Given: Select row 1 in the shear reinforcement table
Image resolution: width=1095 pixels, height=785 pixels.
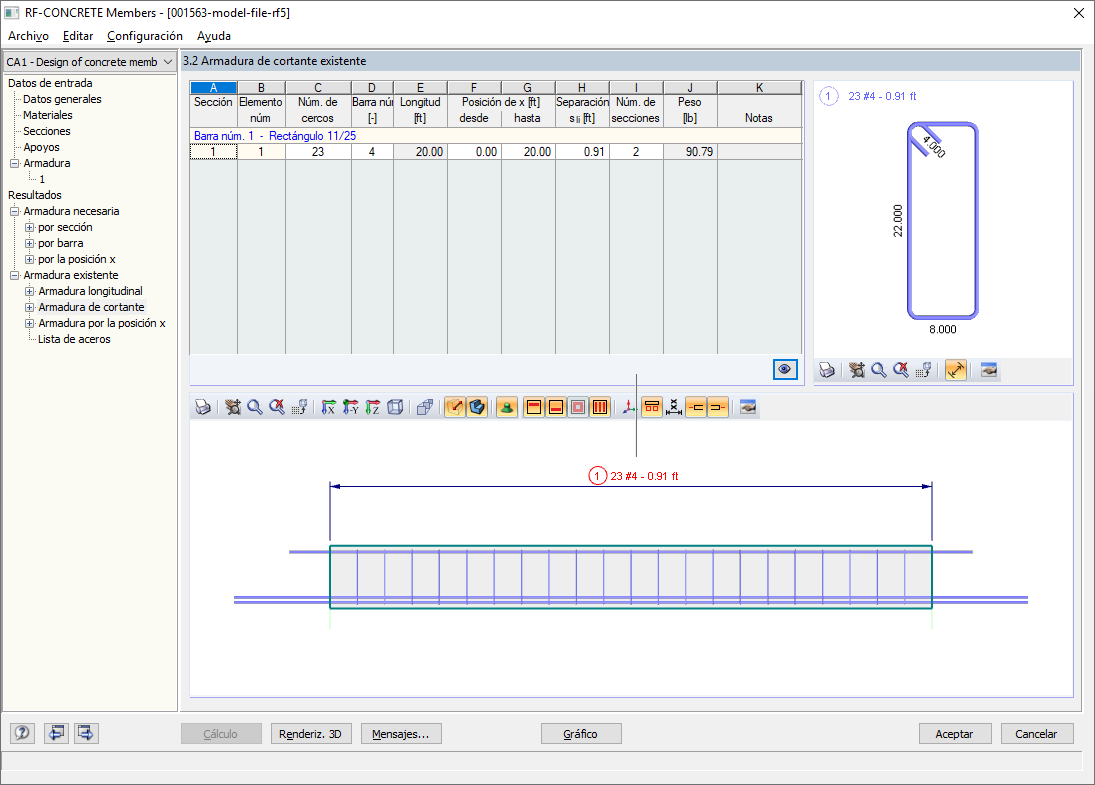Looking at the screenshot, I should pos(213,152).
